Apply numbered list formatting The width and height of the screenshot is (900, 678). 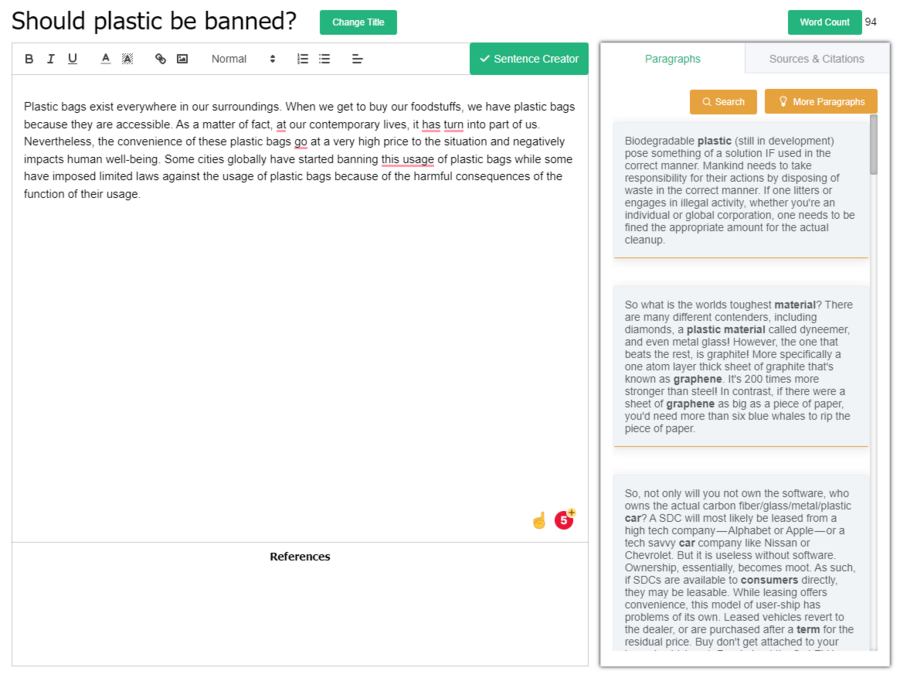coord(302,59)
